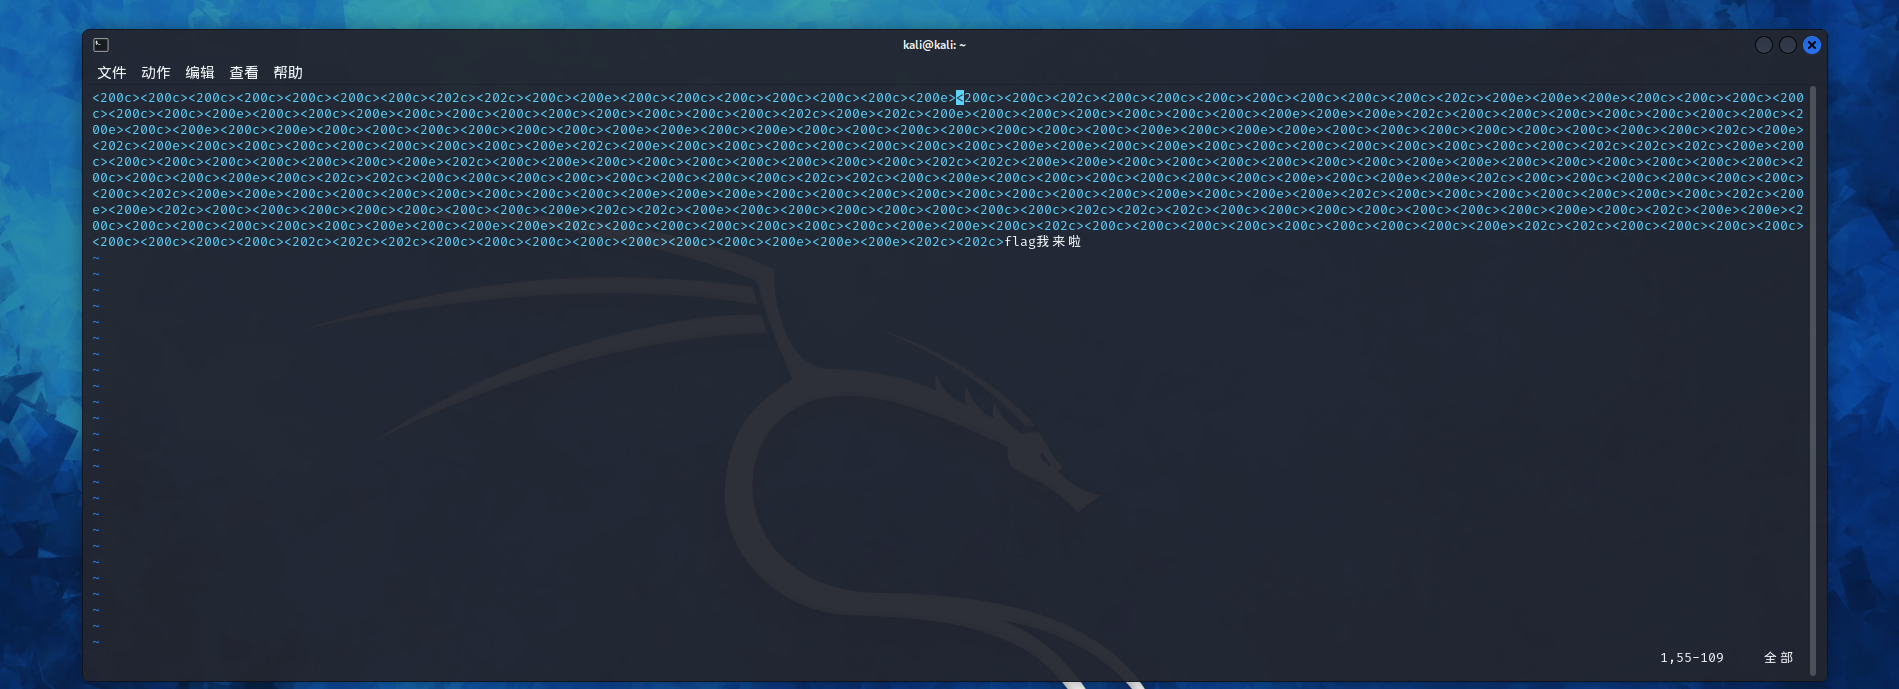Click the text "flag我来啦" in vim

(1042, 242)
